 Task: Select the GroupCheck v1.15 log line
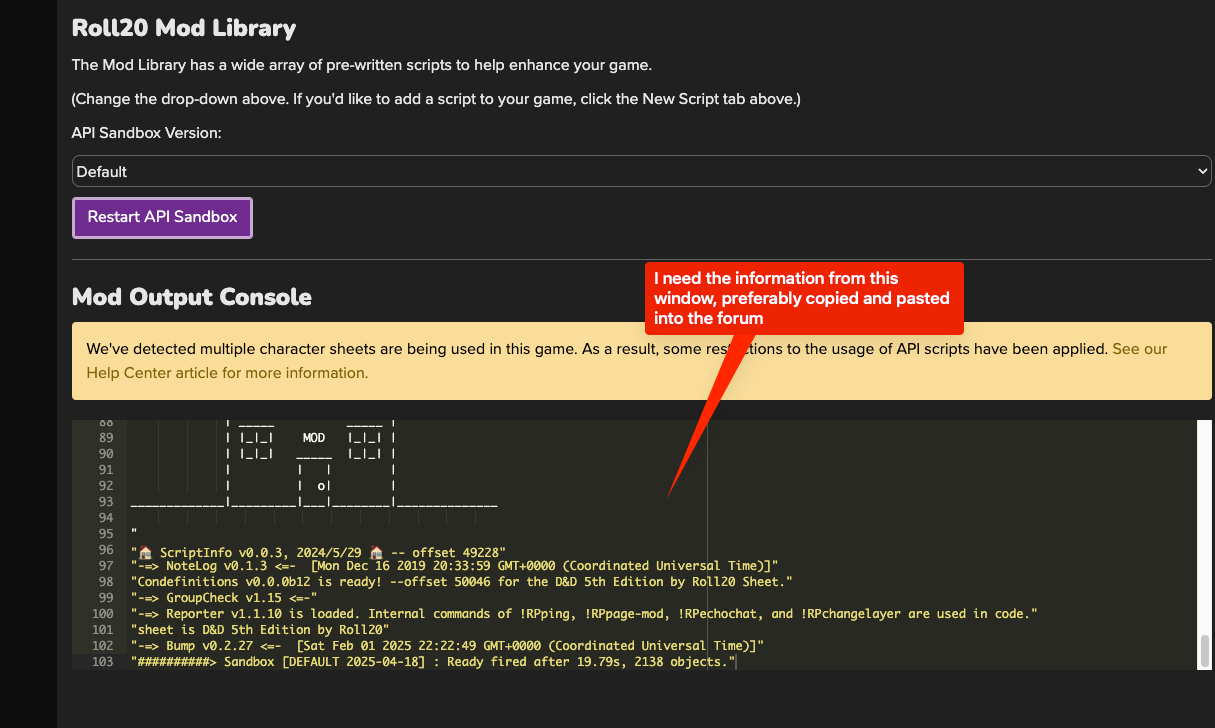224,598
